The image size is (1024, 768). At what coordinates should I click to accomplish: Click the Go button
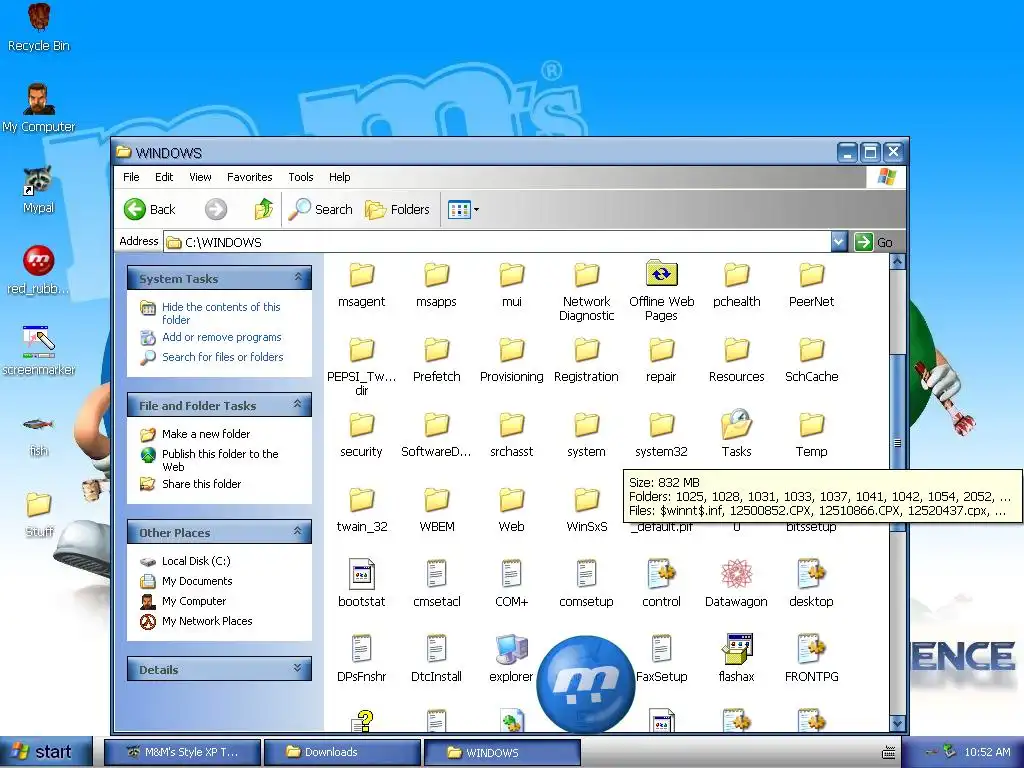coord(874,242)
